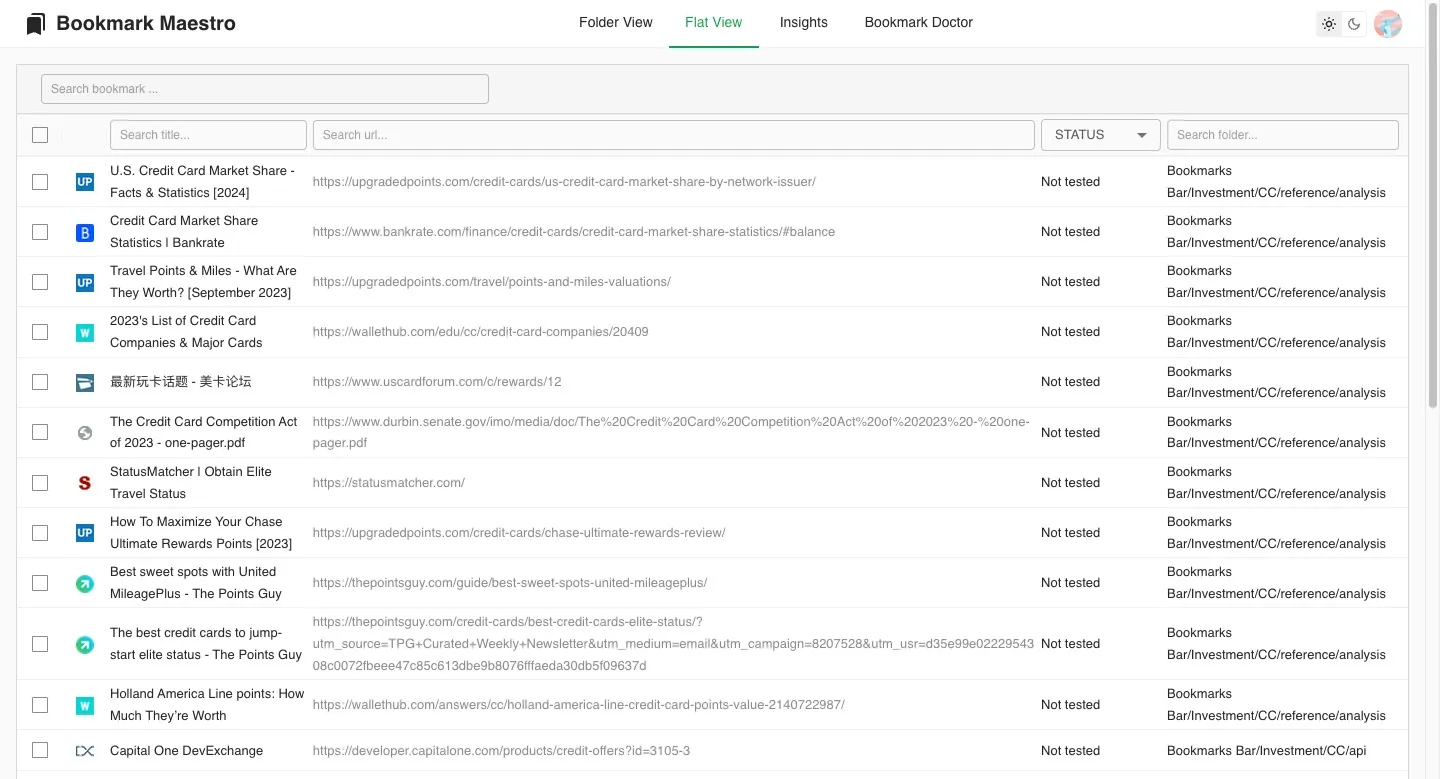
Task: Open the upgradedpoints chase-ultimate-rewards-review URL
Action: pos(519,533)
